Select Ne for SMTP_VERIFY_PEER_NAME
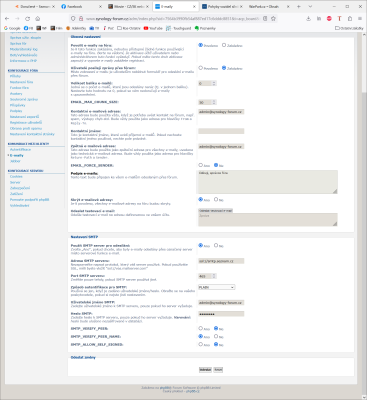367x400 pixels. (x=216, y=336)
